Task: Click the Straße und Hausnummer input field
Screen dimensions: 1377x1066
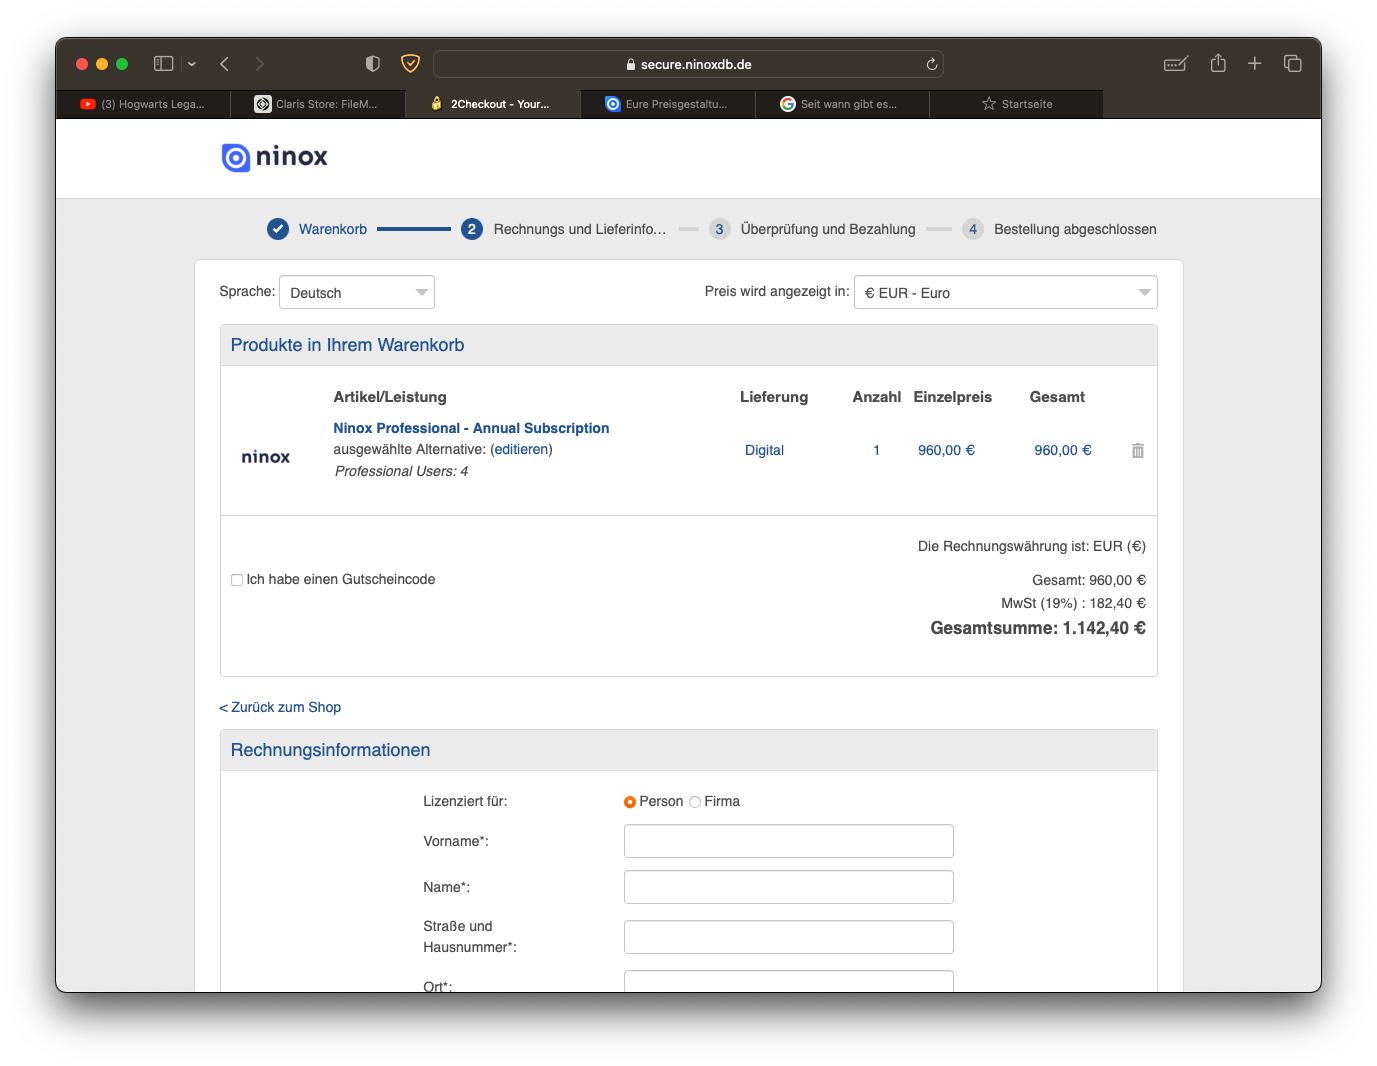Action: pyautogui.click(x=789, y=937)
